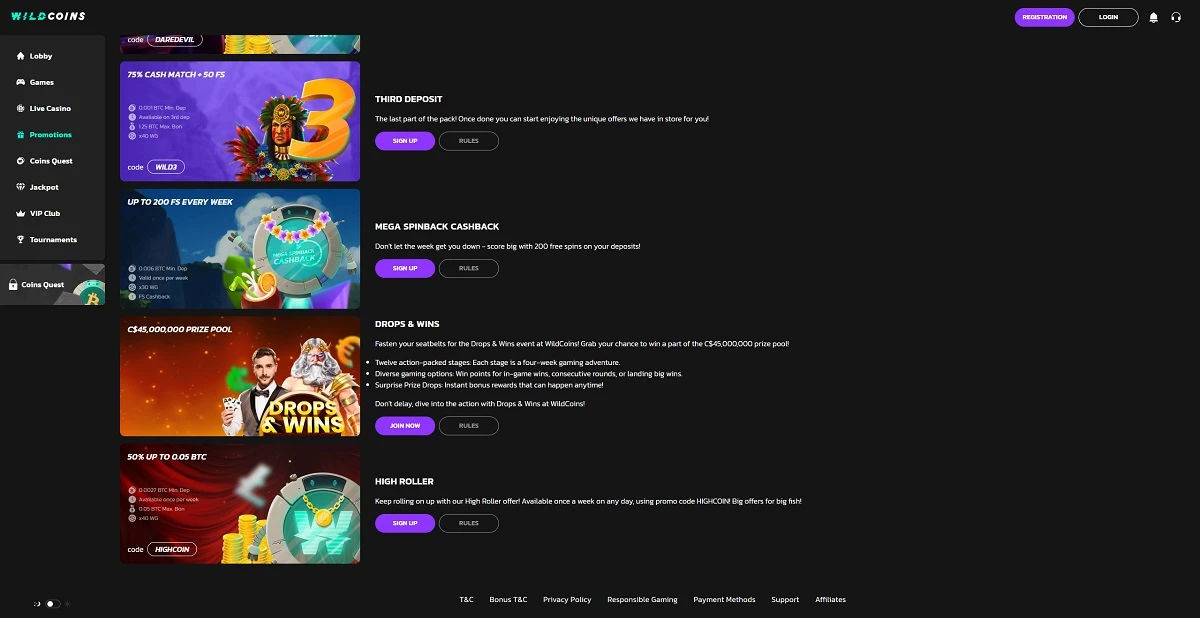The width and height of the screenshot is (1200, 618).
Task: Click the Jackpot diamond icon
Action: click(21, 187)
